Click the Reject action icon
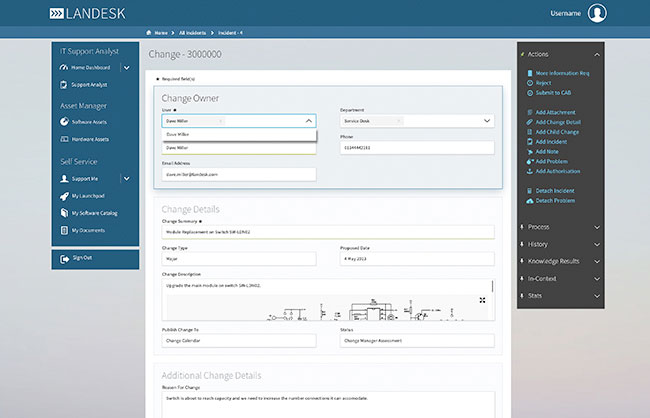This screenshot has height=418, width=650. click(528, 83)
